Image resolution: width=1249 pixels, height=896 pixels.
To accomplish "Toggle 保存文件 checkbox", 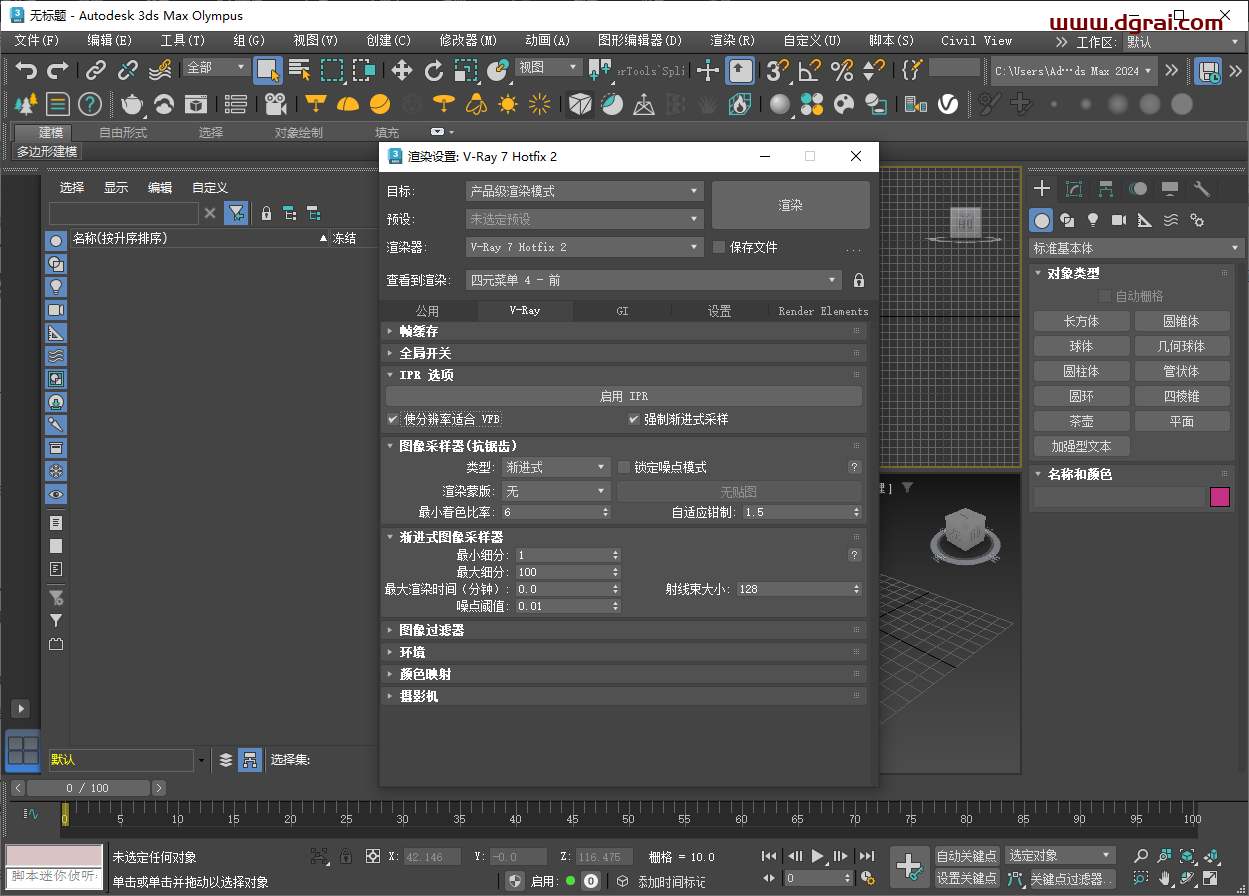I will (x=719, y=247).
